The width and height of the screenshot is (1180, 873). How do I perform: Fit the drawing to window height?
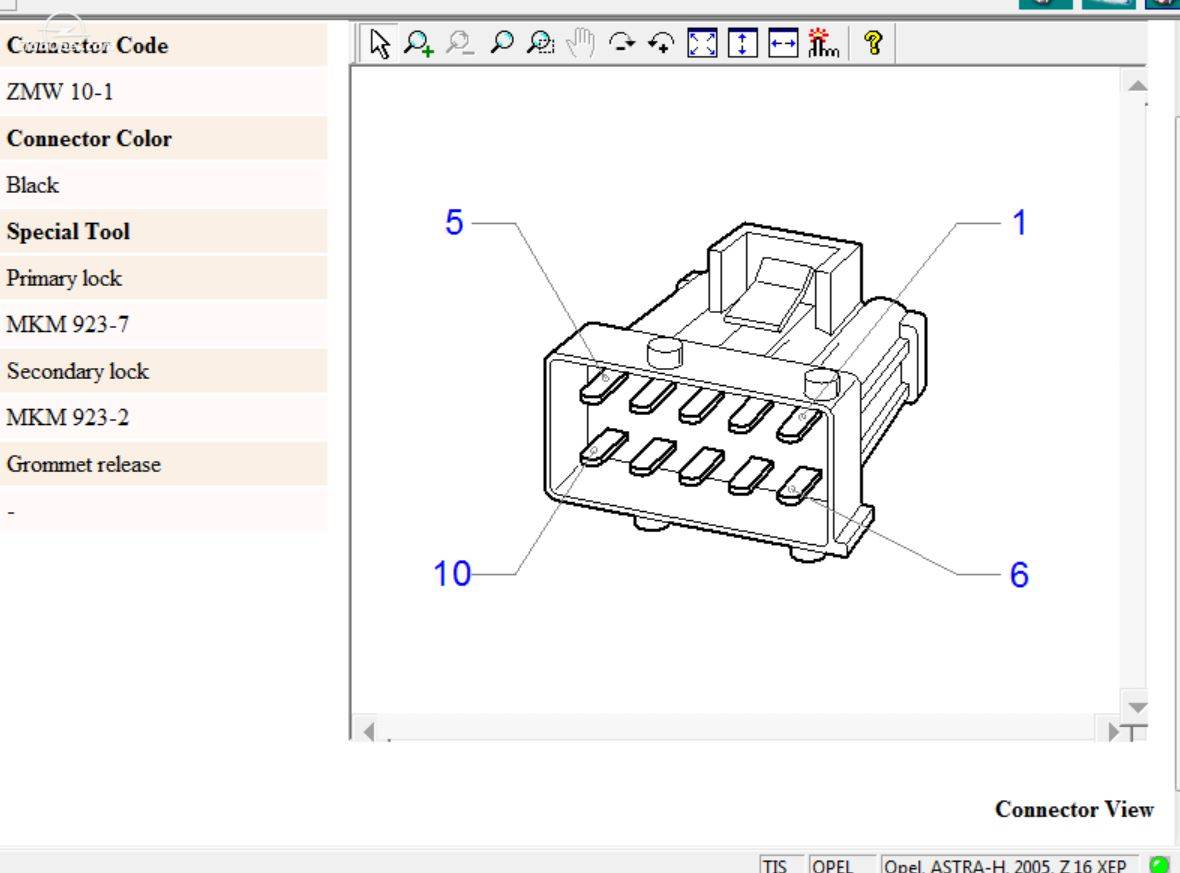pos(743,43)
